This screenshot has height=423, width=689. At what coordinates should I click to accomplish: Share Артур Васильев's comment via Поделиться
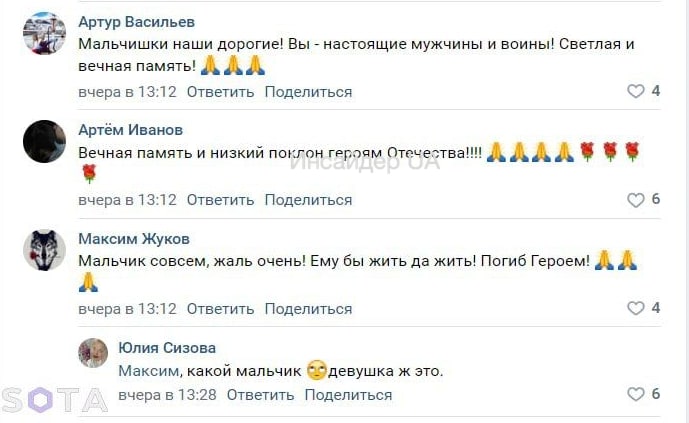308,92
